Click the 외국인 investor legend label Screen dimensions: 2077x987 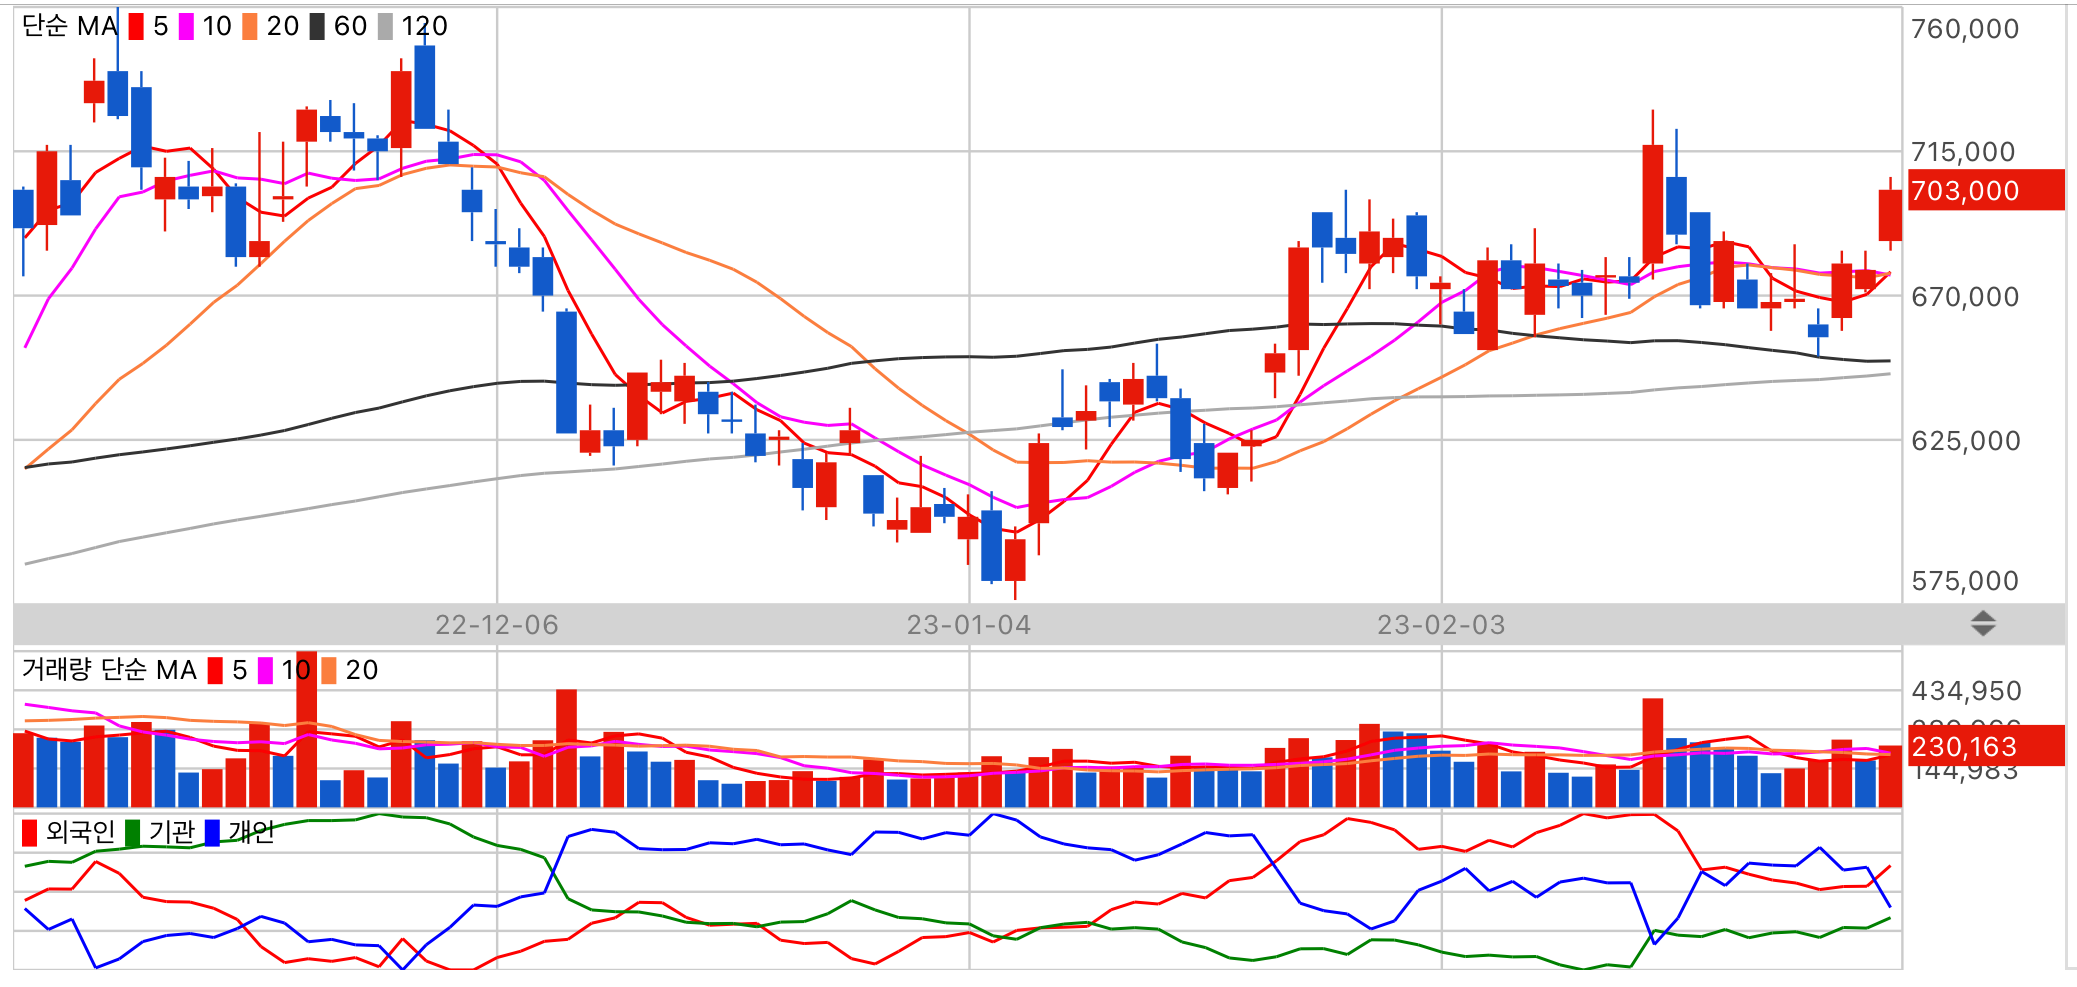(x=80, y=832)
